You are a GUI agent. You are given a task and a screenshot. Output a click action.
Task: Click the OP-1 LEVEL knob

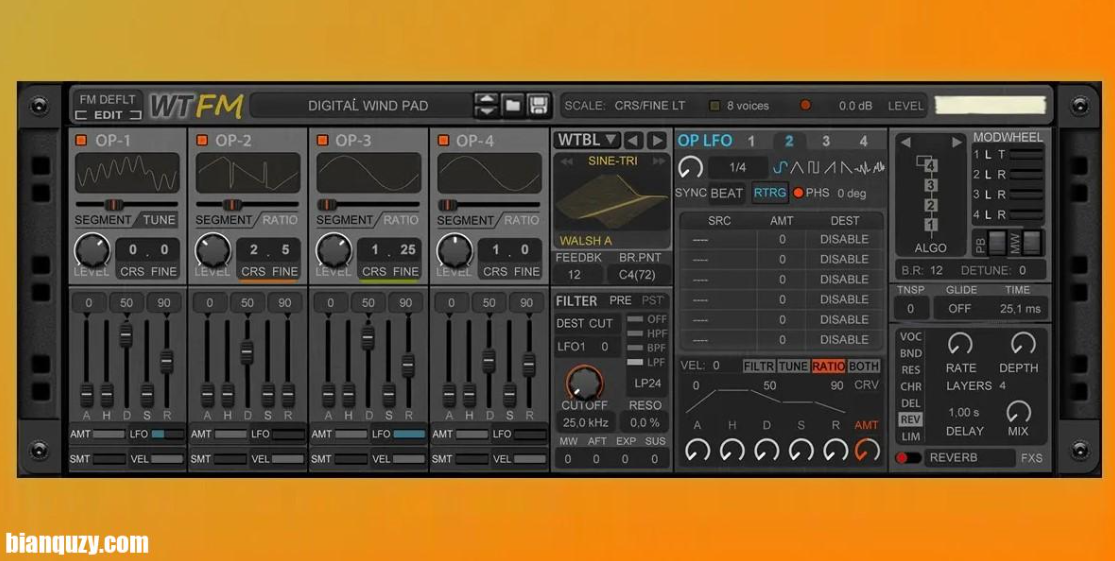click(x=92, y=250)
